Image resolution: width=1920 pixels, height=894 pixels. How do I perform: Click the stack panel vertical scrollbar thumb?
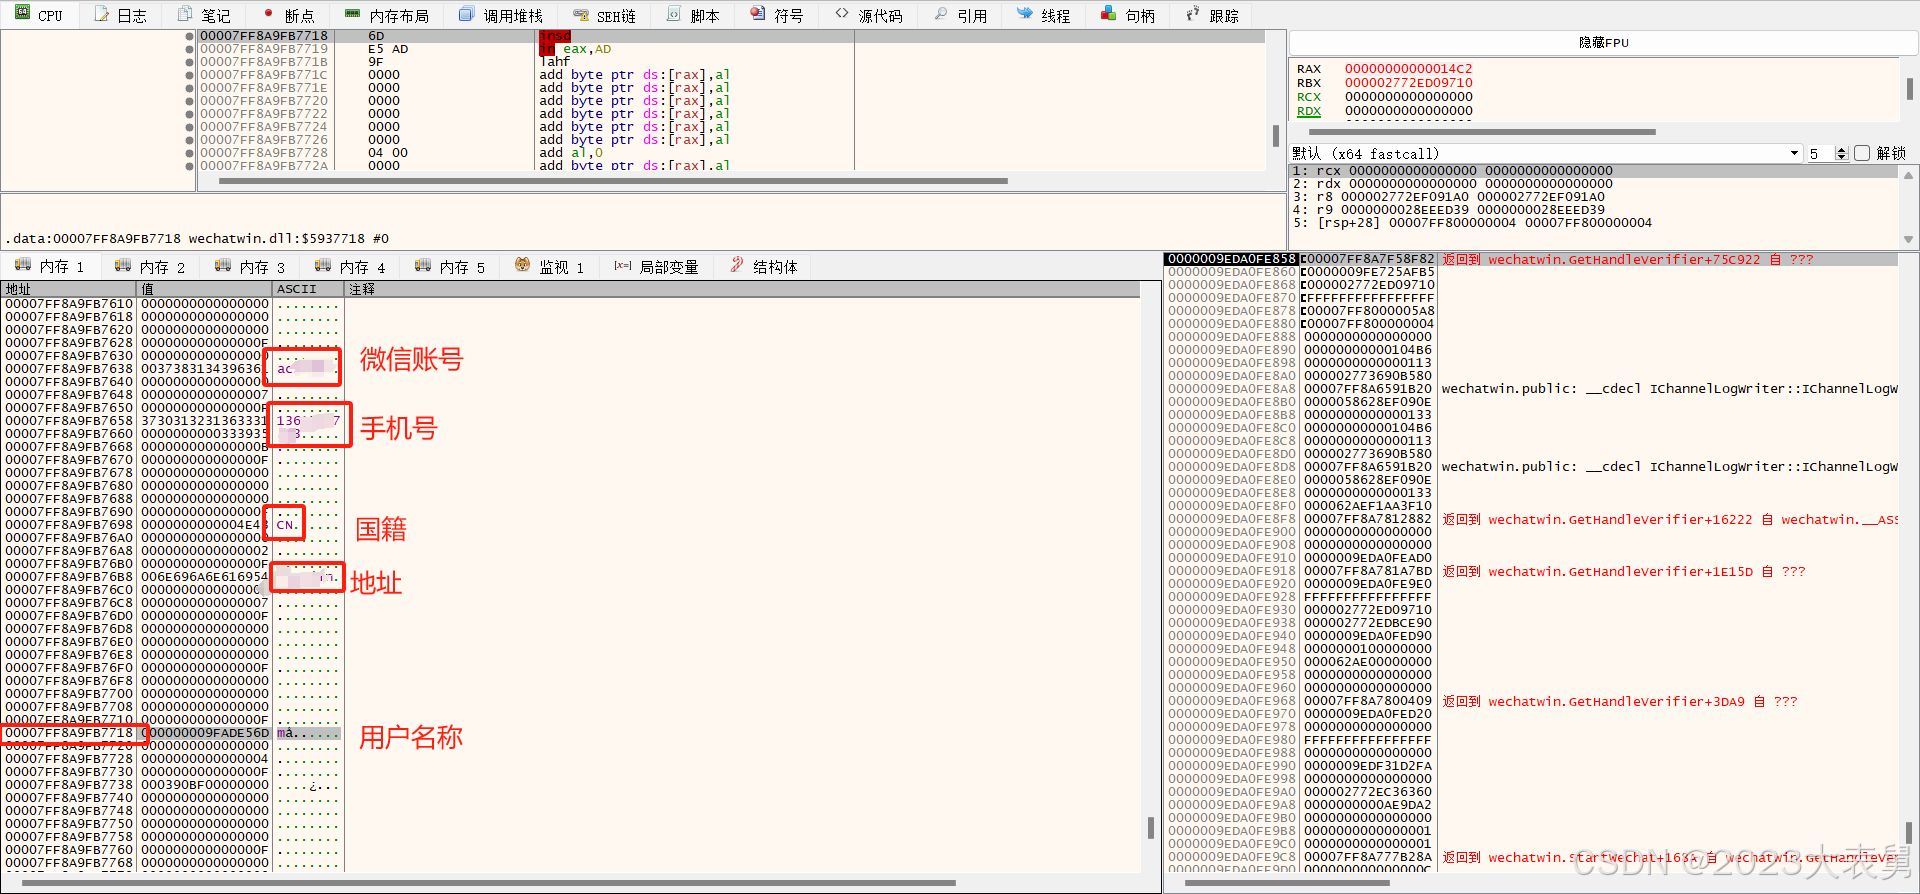click(x=1908, y=832)
